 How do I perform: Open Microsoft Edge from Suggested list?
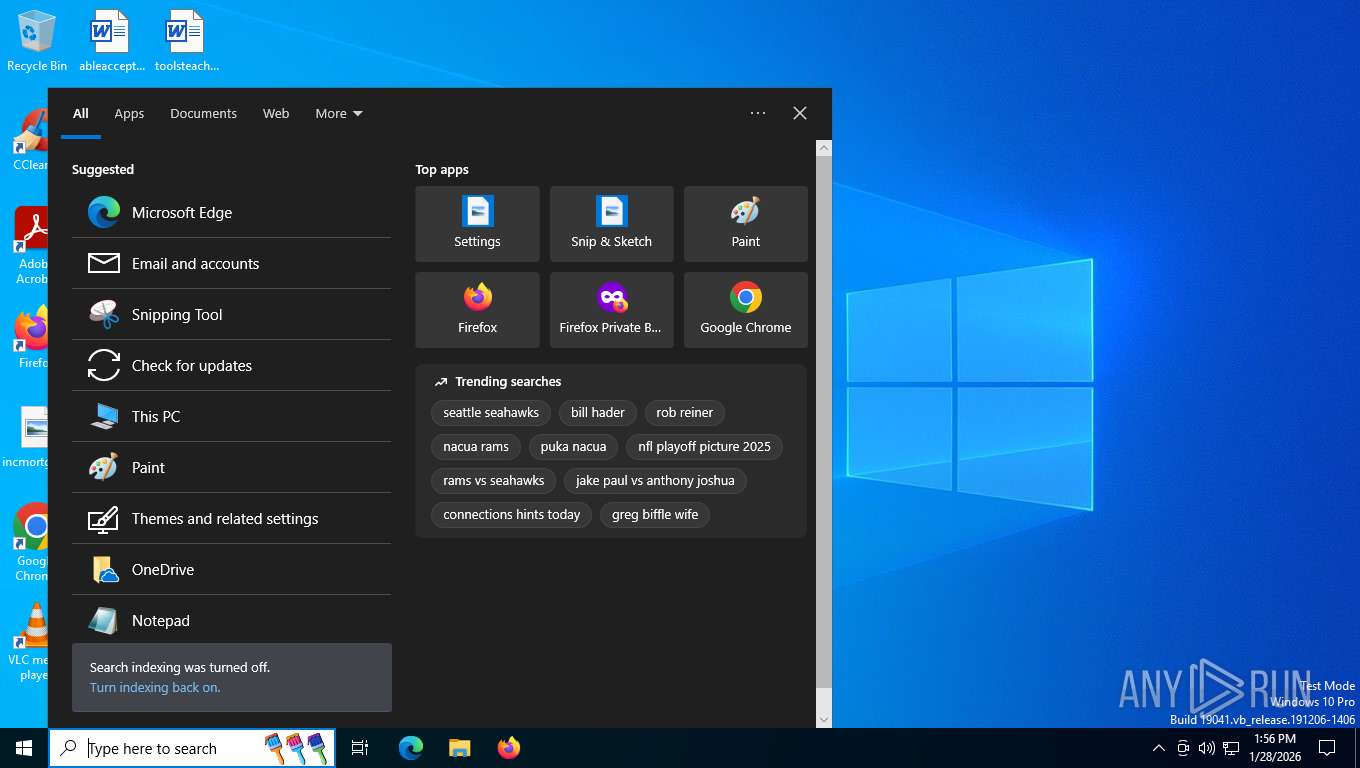[x=231, y=212]
